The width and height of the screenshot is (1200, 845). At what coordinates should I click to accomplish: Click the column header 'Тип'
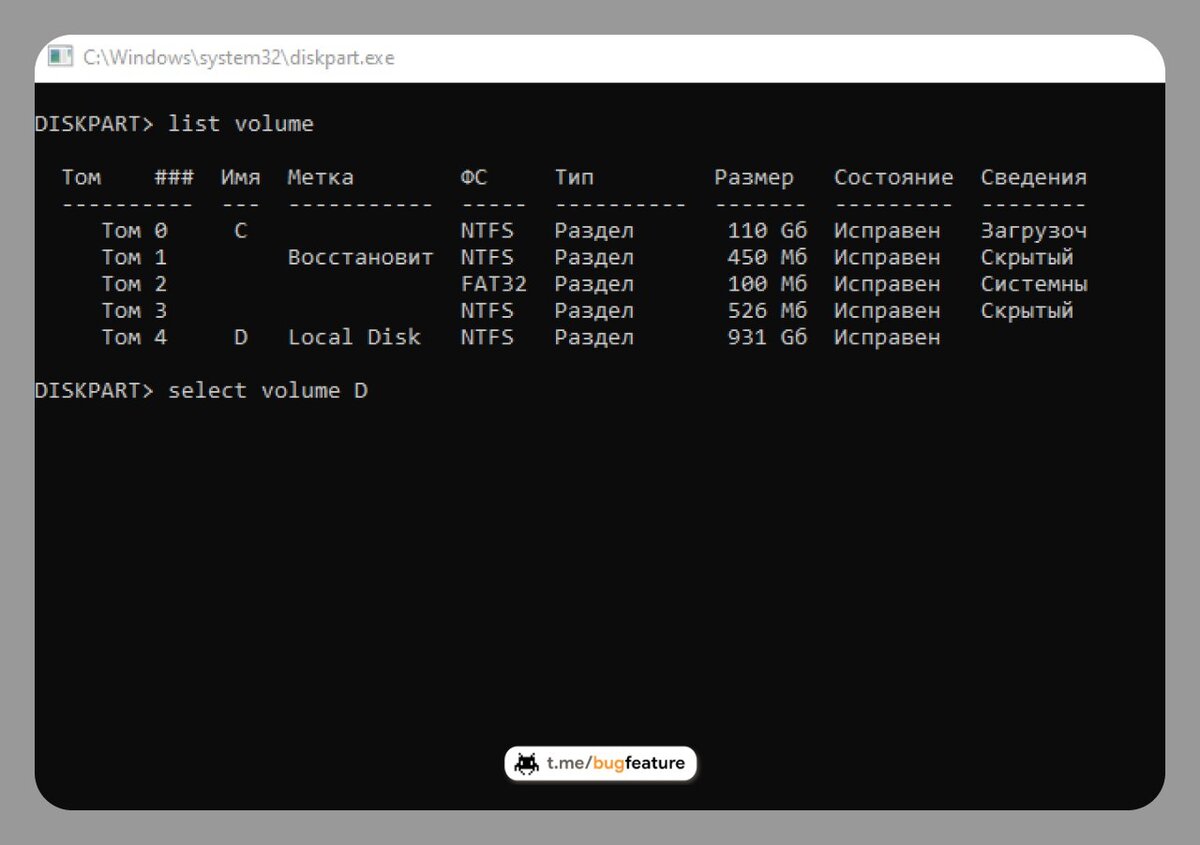pyautogui.click(x=574, y=177)
